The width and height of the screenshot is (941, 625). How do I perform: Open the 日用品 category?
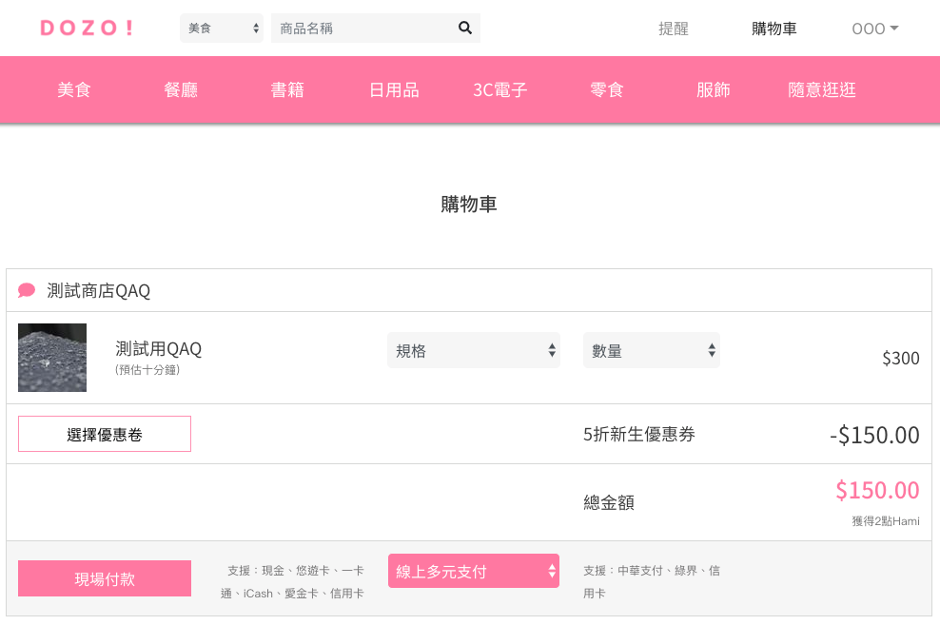394,90
